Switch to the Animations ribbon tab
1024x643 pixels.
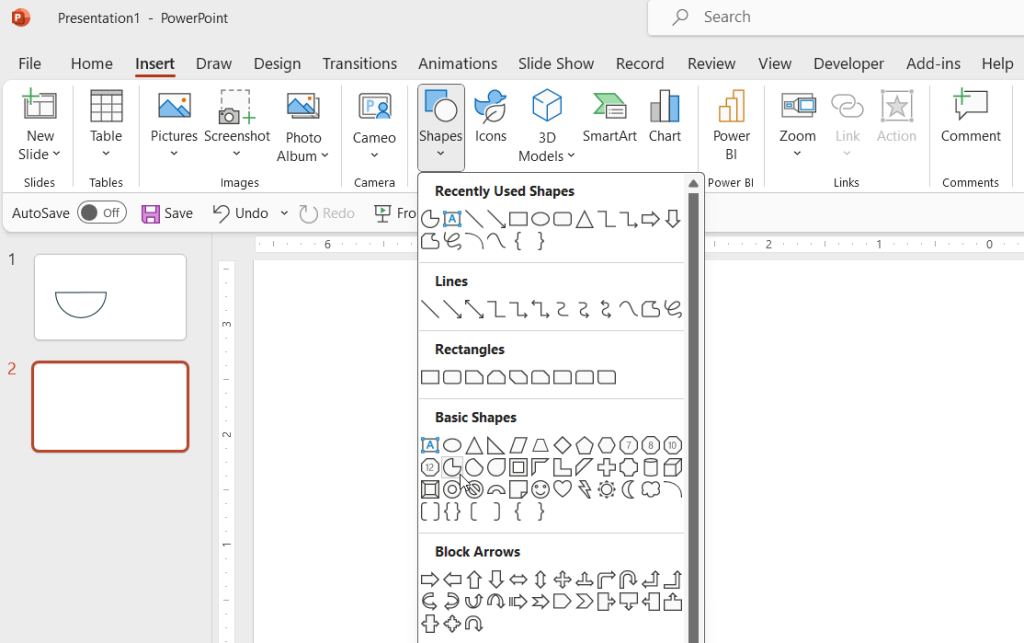457,63
